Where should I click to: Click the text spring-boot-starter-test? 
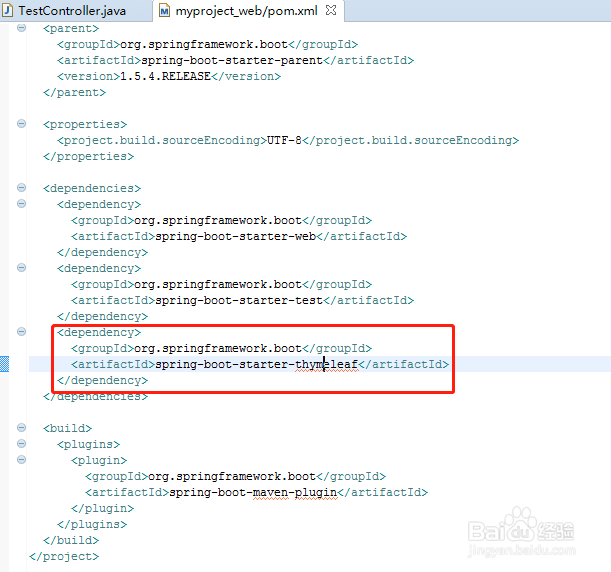pyautogui.click(x=239, y=300)
